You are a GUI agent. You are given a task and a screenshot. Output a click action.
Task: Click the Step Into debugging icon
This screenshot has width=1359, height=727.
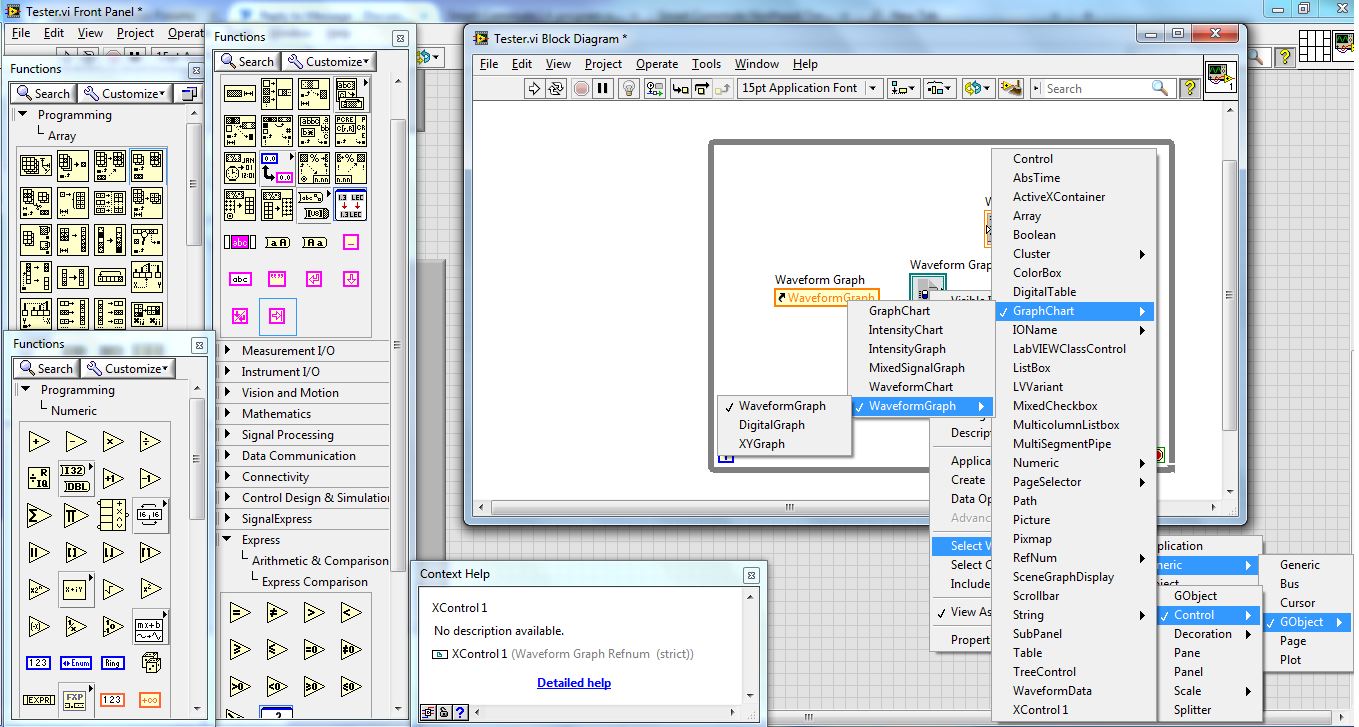pos(680,88)
